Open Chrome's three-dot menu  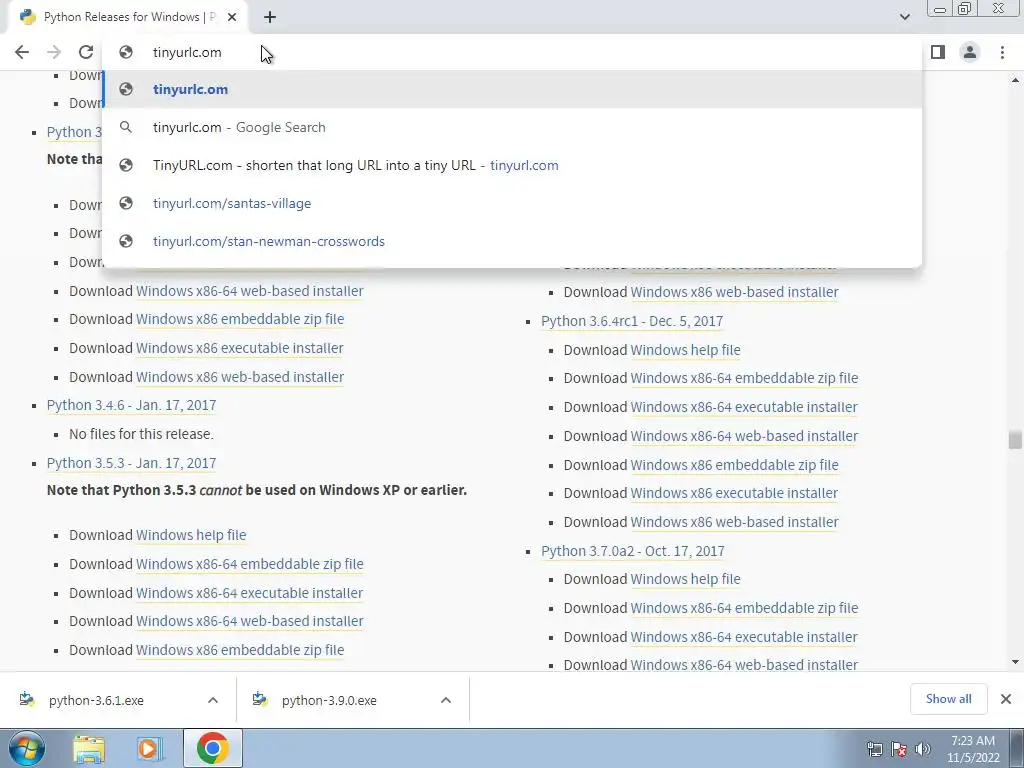pos(1002,52)
